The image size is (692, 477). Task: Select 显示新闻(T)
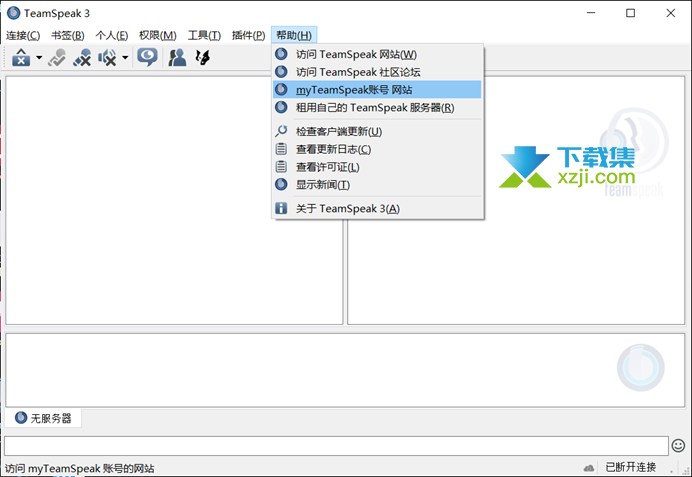[377, 184]
